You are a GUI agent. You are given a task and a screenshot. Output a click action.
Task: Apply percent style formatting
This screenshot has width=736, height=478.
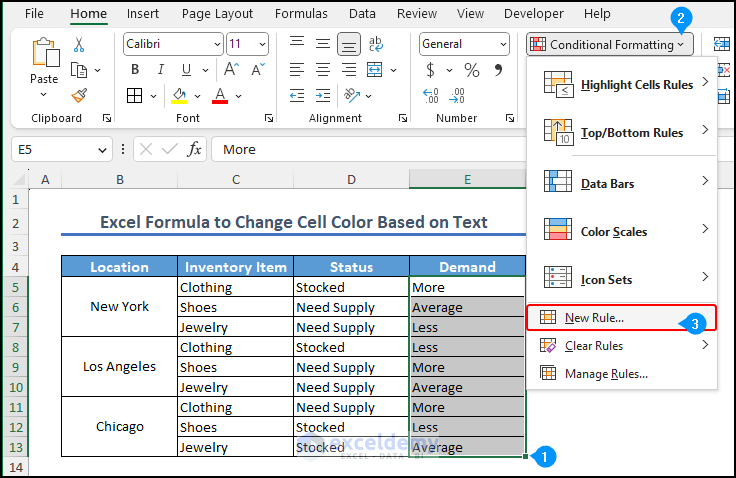471,70
